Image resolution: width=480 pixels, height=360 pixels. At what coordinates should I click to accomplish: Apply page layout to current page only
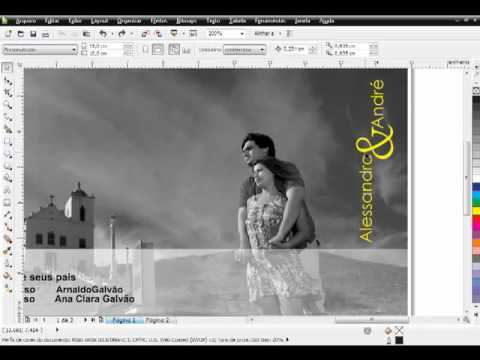[187, 50]
